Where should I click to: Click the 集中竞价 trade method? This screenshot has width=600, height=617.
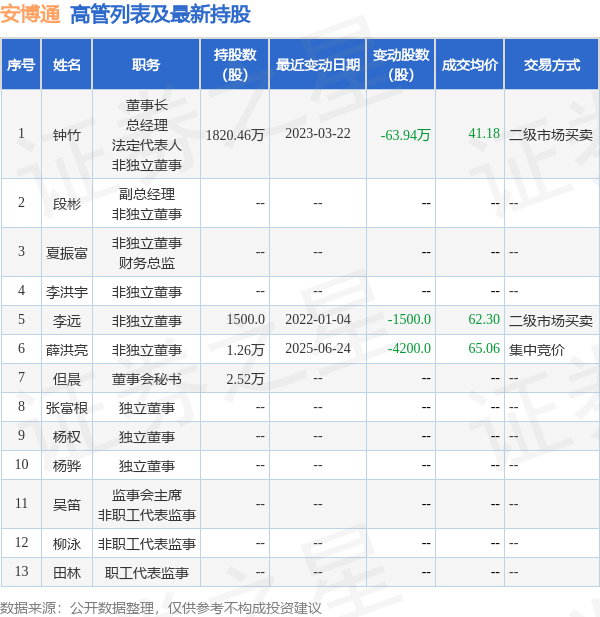tap(537, 350)
